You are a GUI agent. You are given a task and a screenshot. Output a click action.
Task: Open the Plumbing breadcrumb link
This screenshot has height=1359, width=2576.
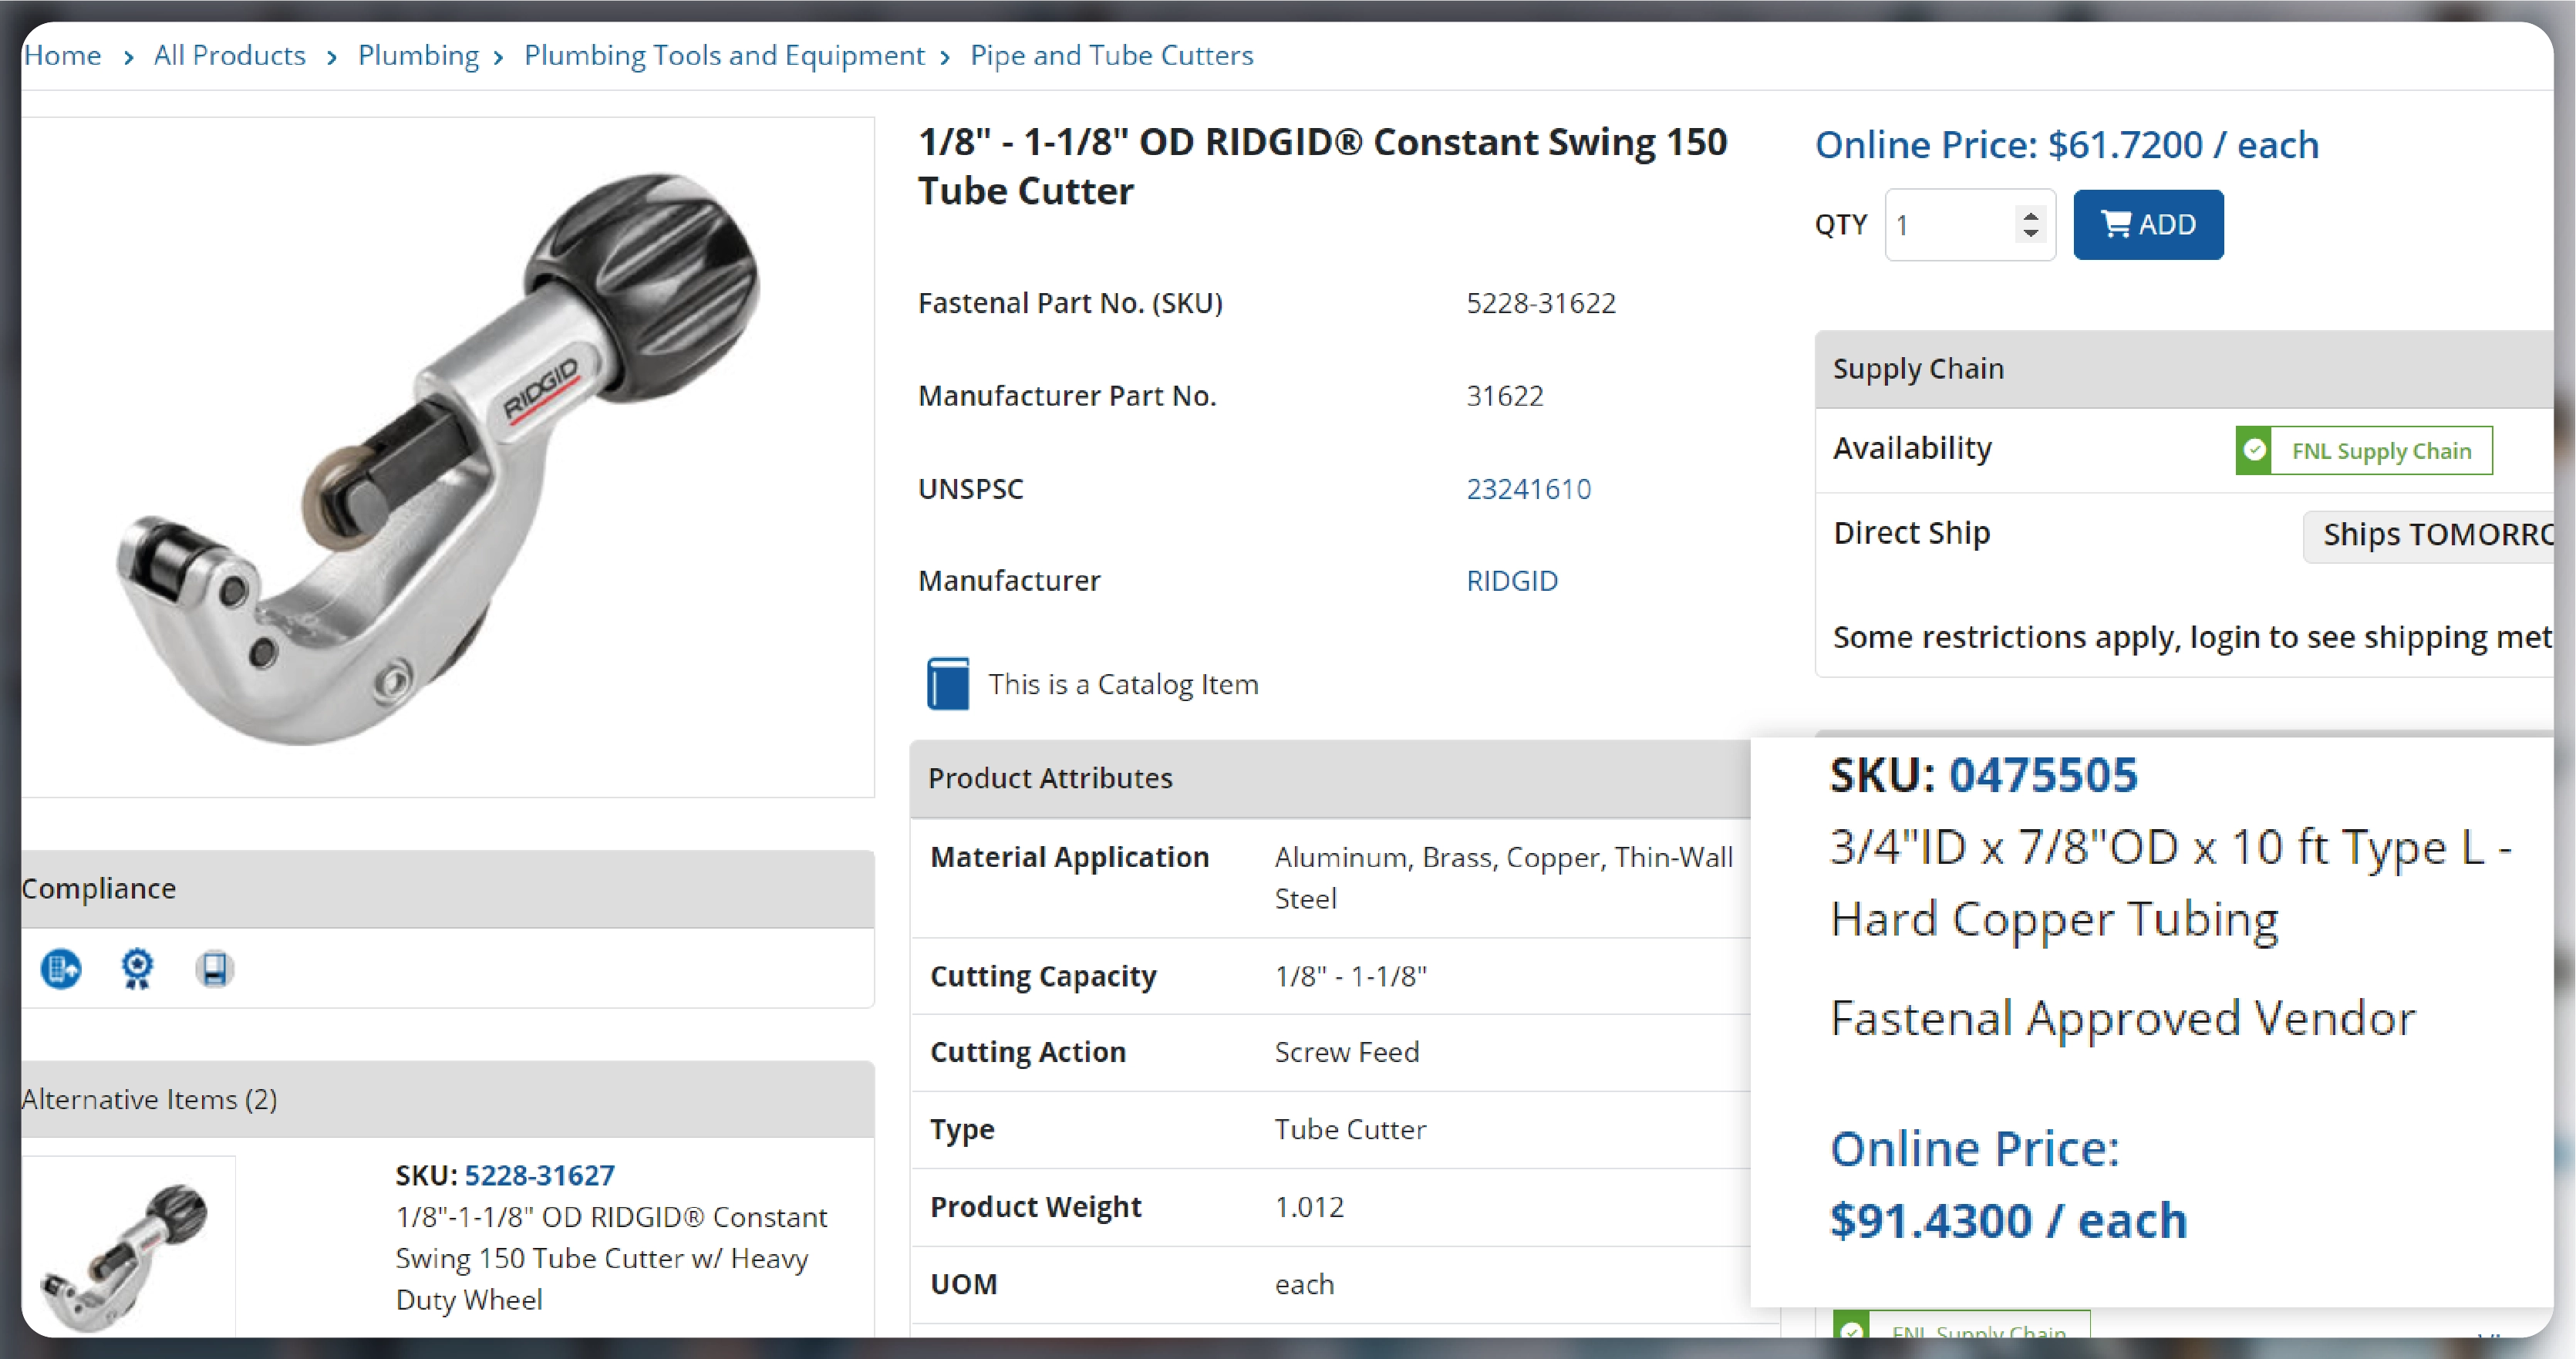(418, 55)
